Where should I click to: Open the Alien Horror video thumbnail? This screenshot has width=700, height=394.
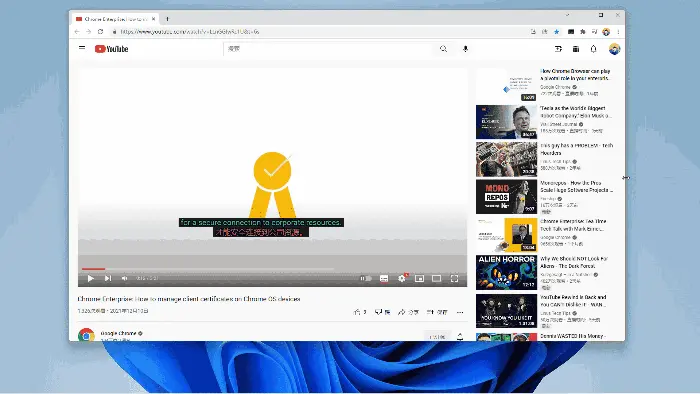point(506,272)
